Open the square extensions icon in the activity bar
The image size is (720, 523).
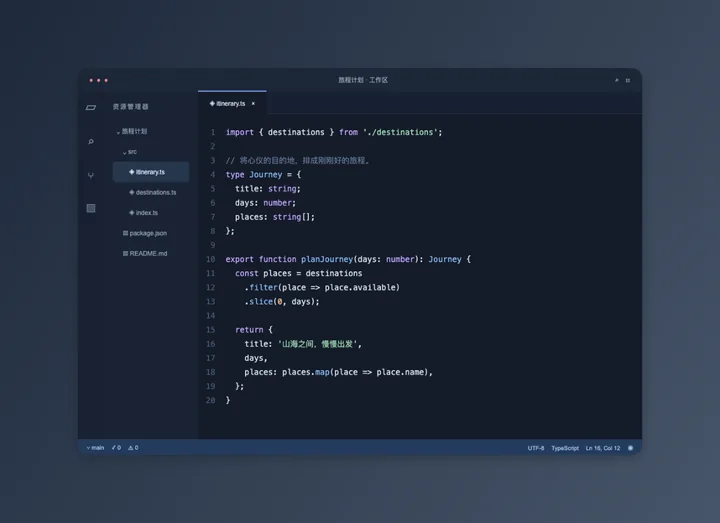91,208
